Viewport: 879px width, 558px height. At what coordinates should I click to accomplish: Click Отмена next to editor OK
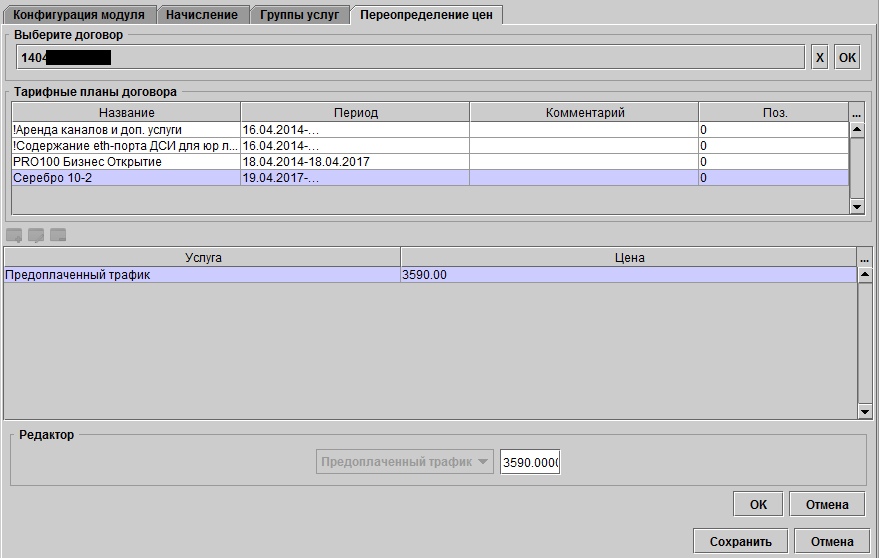pyautogui.click(x=827, y=504)
